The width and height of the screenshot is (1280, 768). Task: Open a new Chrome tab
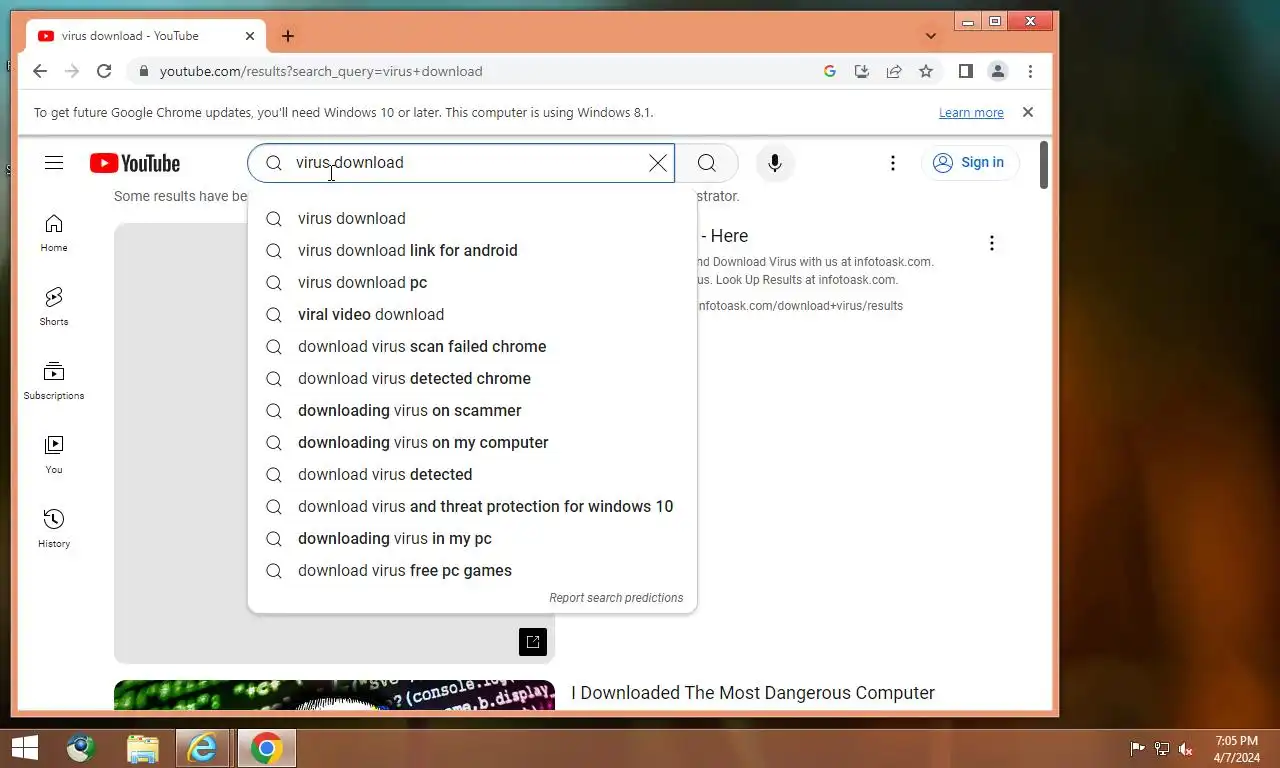click(x=288, y=36)
